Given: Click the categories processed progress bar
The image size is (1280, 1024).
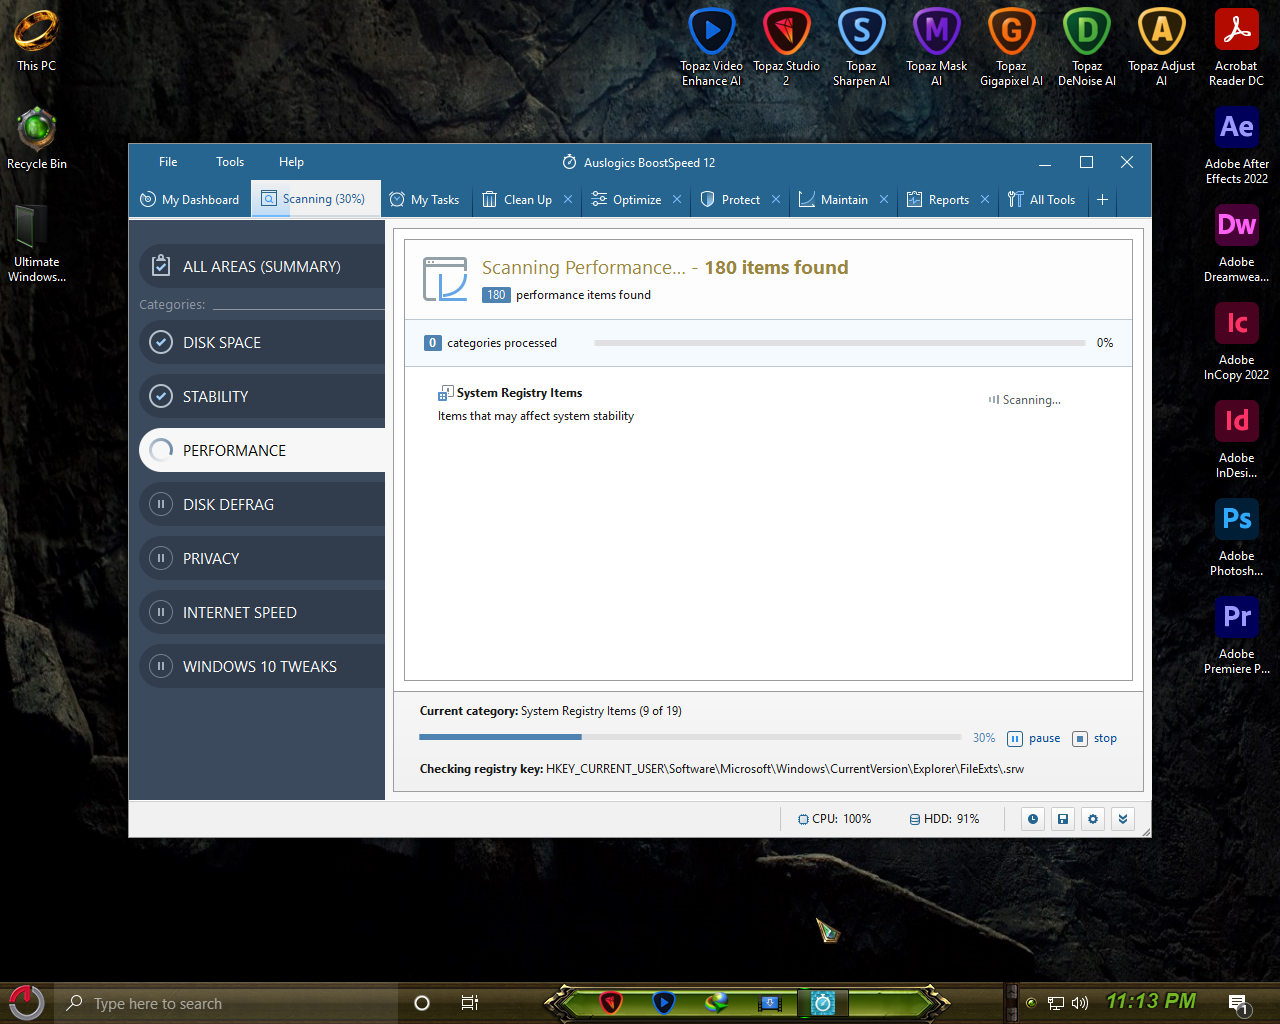Looking at the screenshot, I should point(839,343).
